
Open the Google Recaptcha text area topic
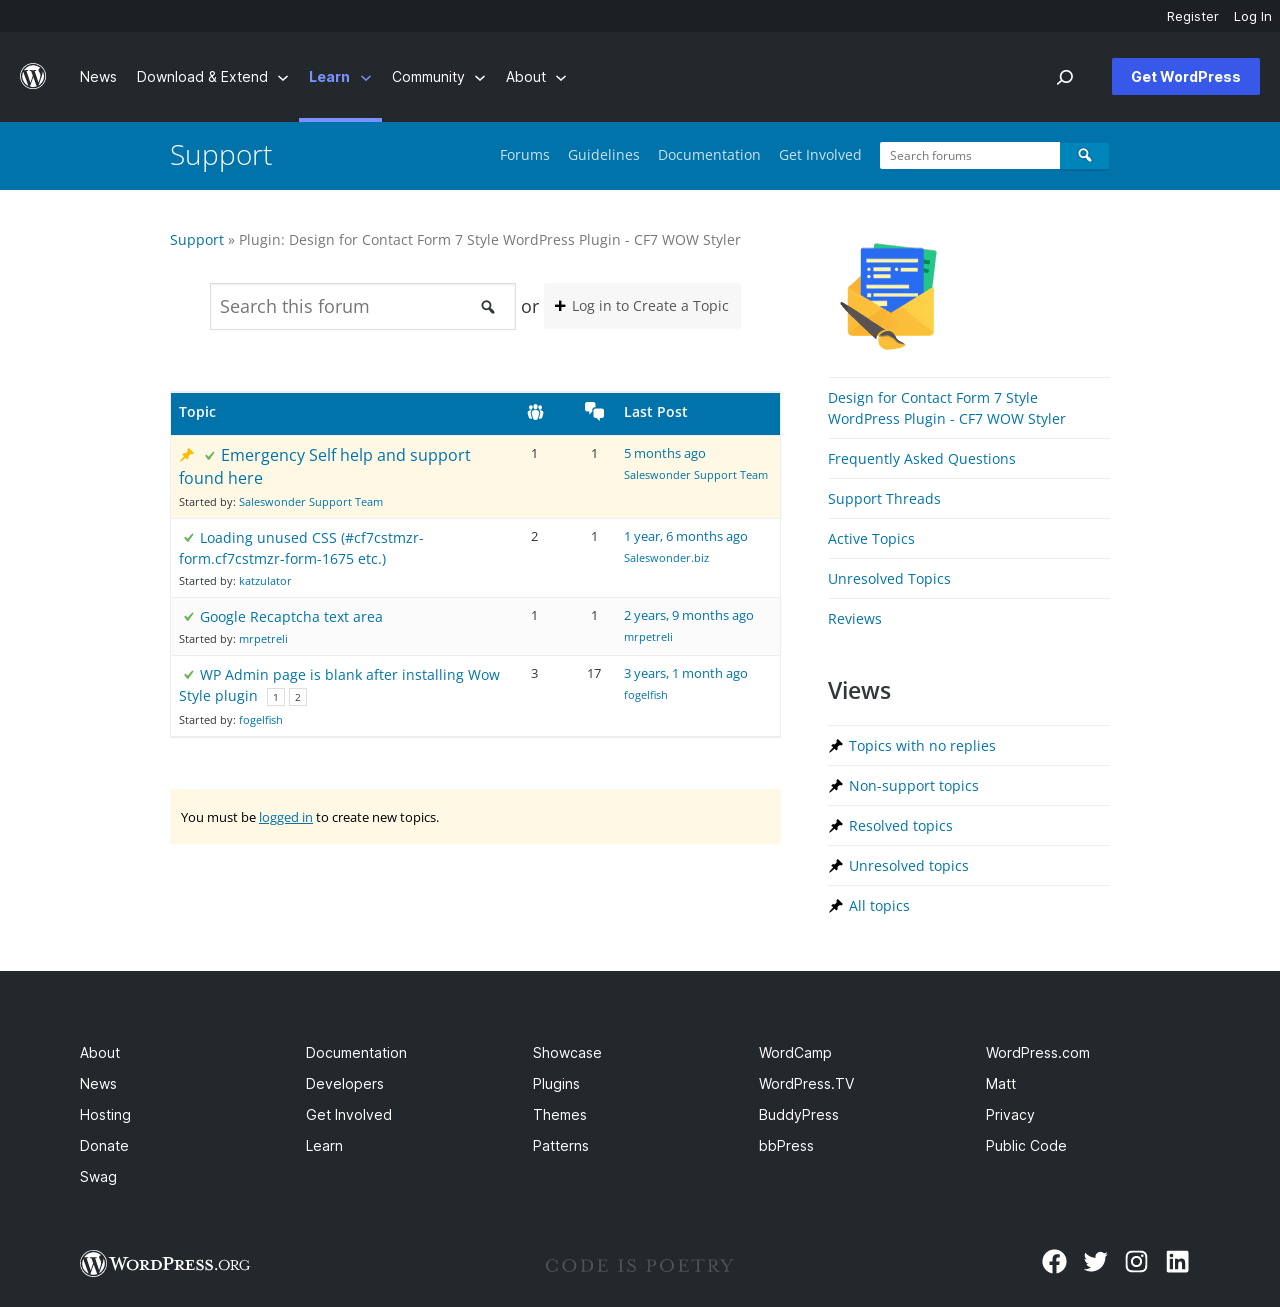tap(291, 617)
